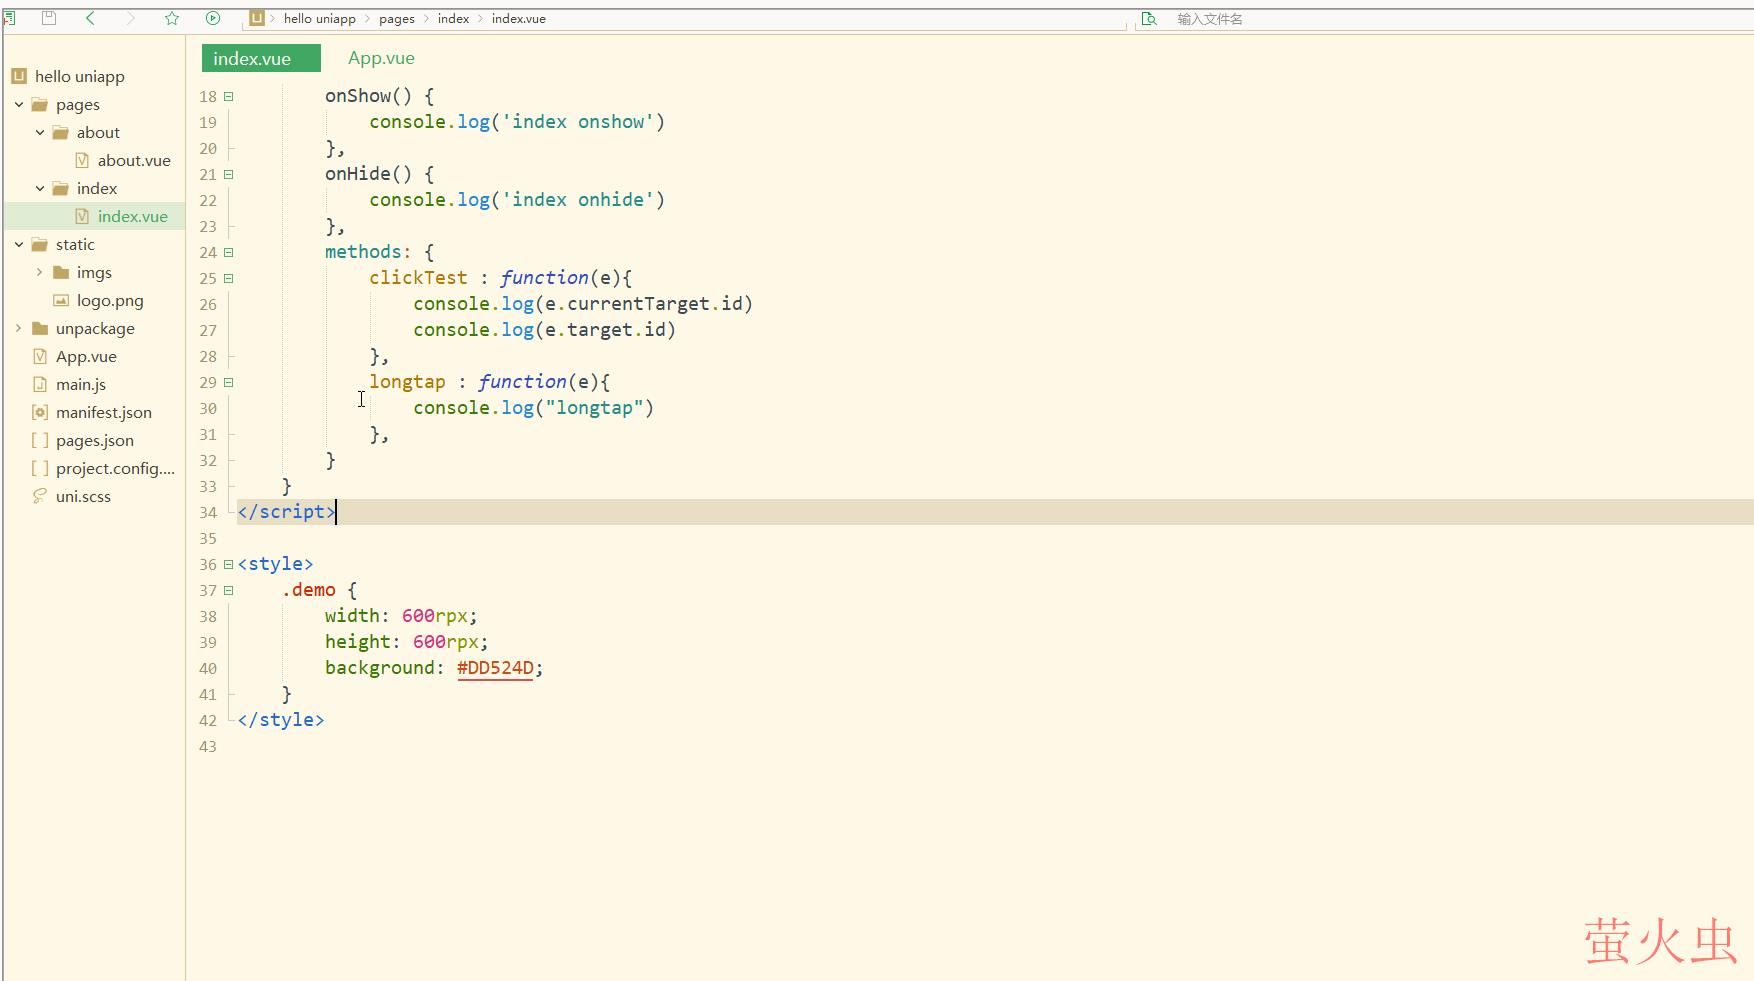Click the unpackage folder icon
This screenshot has width=1754, height=981.
[x=40, y=328]
